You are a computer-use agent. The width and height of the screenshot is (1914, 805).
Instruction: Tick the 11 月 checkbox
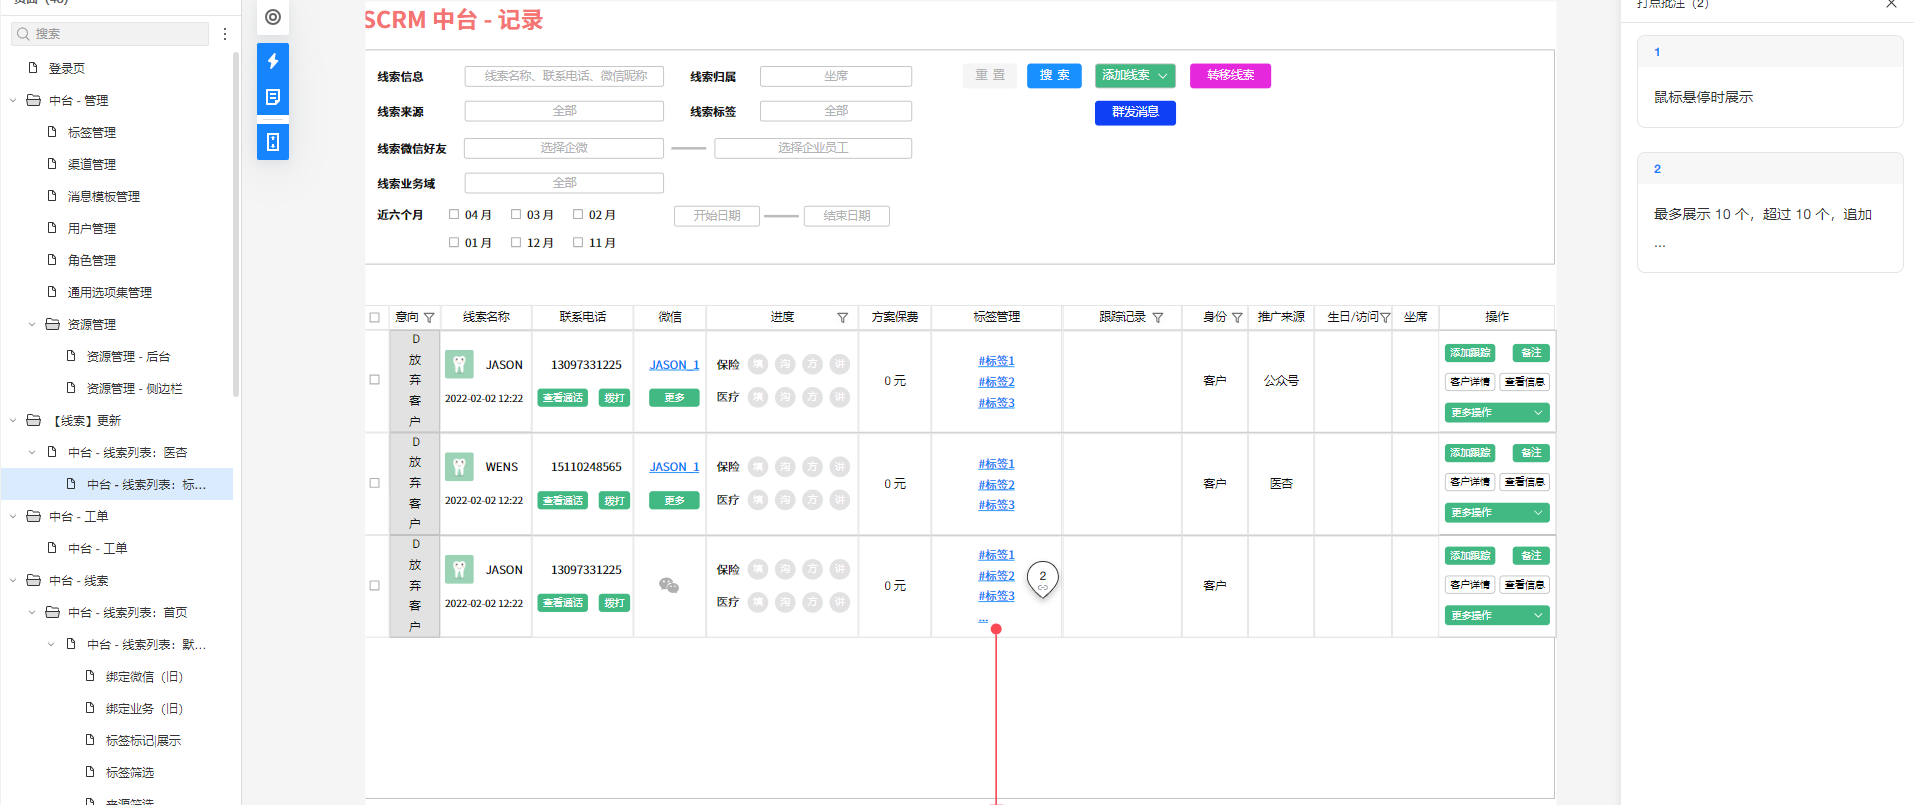578,242
